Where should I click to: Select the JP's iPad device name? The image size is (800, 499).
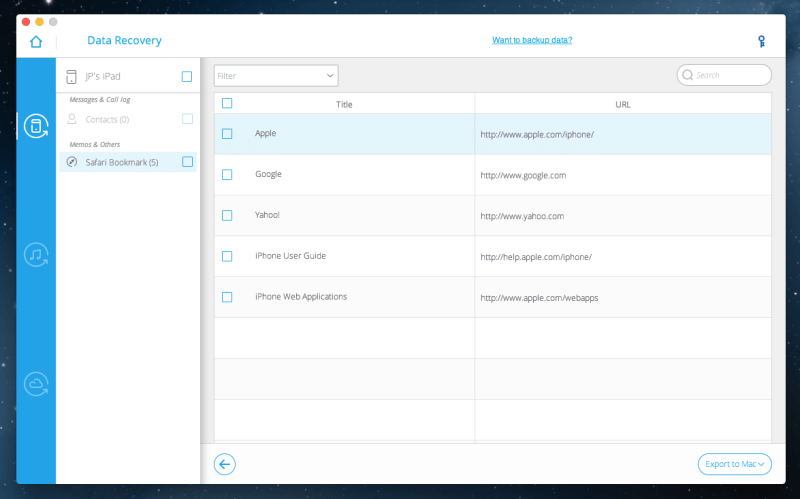(103, 77)
